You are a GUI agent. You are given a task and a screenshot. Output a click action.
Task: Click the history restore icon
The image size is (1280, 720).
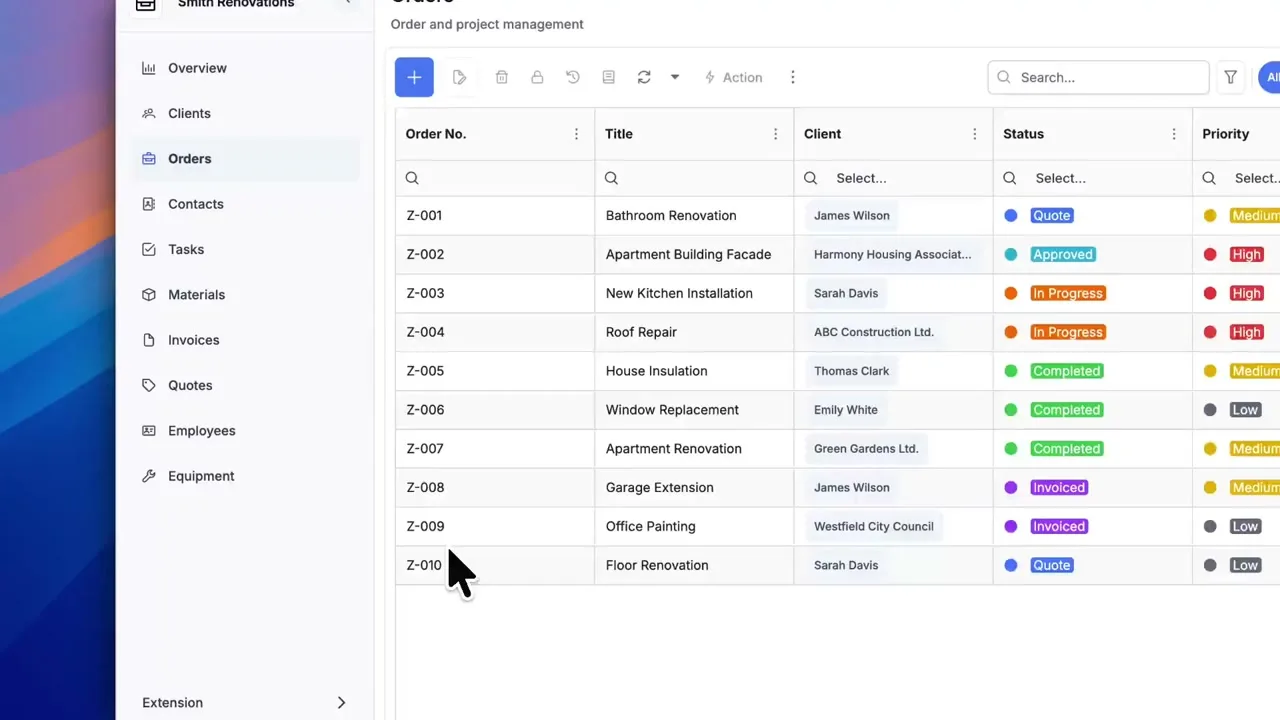(573, 77)
